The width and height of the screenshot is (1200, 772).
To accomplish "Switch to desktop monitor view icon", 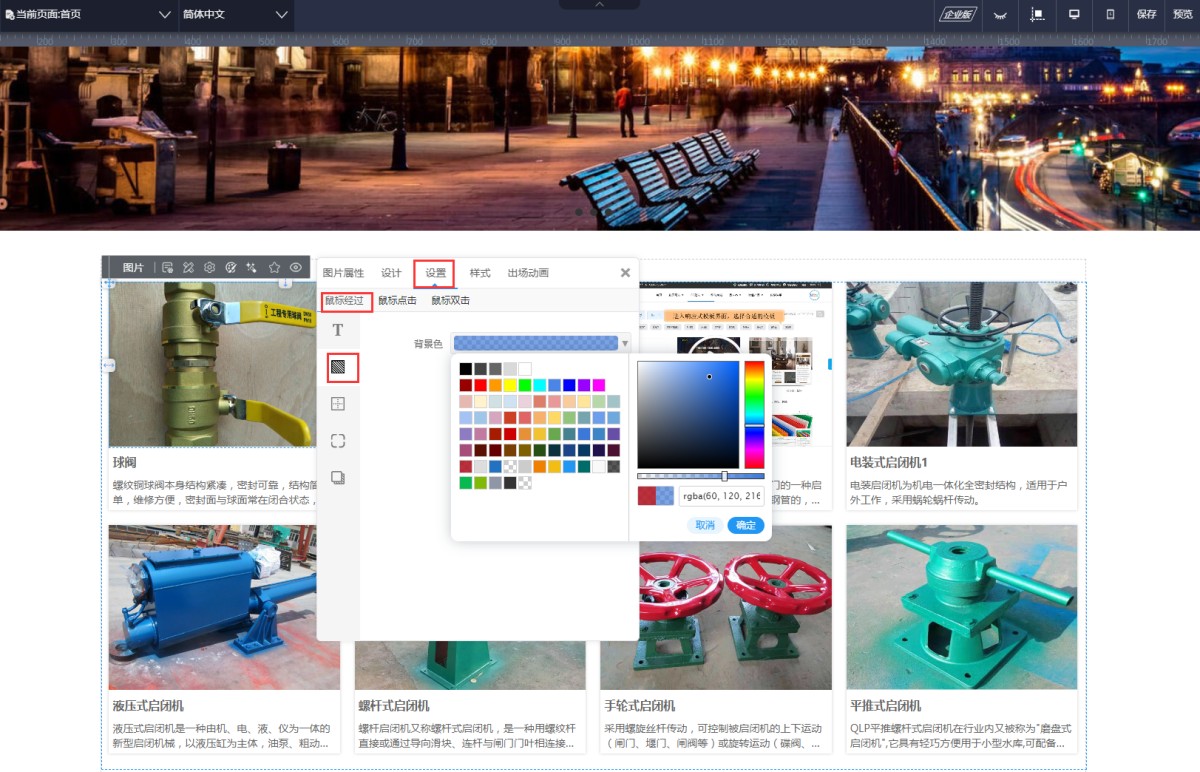I will click(1074, 15).
